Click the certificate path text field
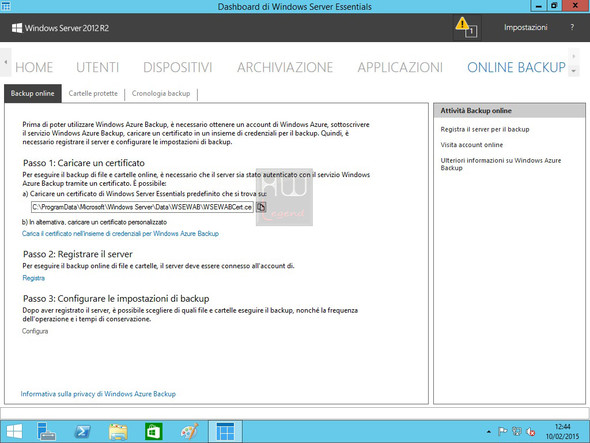This screenshot has height=443, width=590. click(x=142, y=207)
